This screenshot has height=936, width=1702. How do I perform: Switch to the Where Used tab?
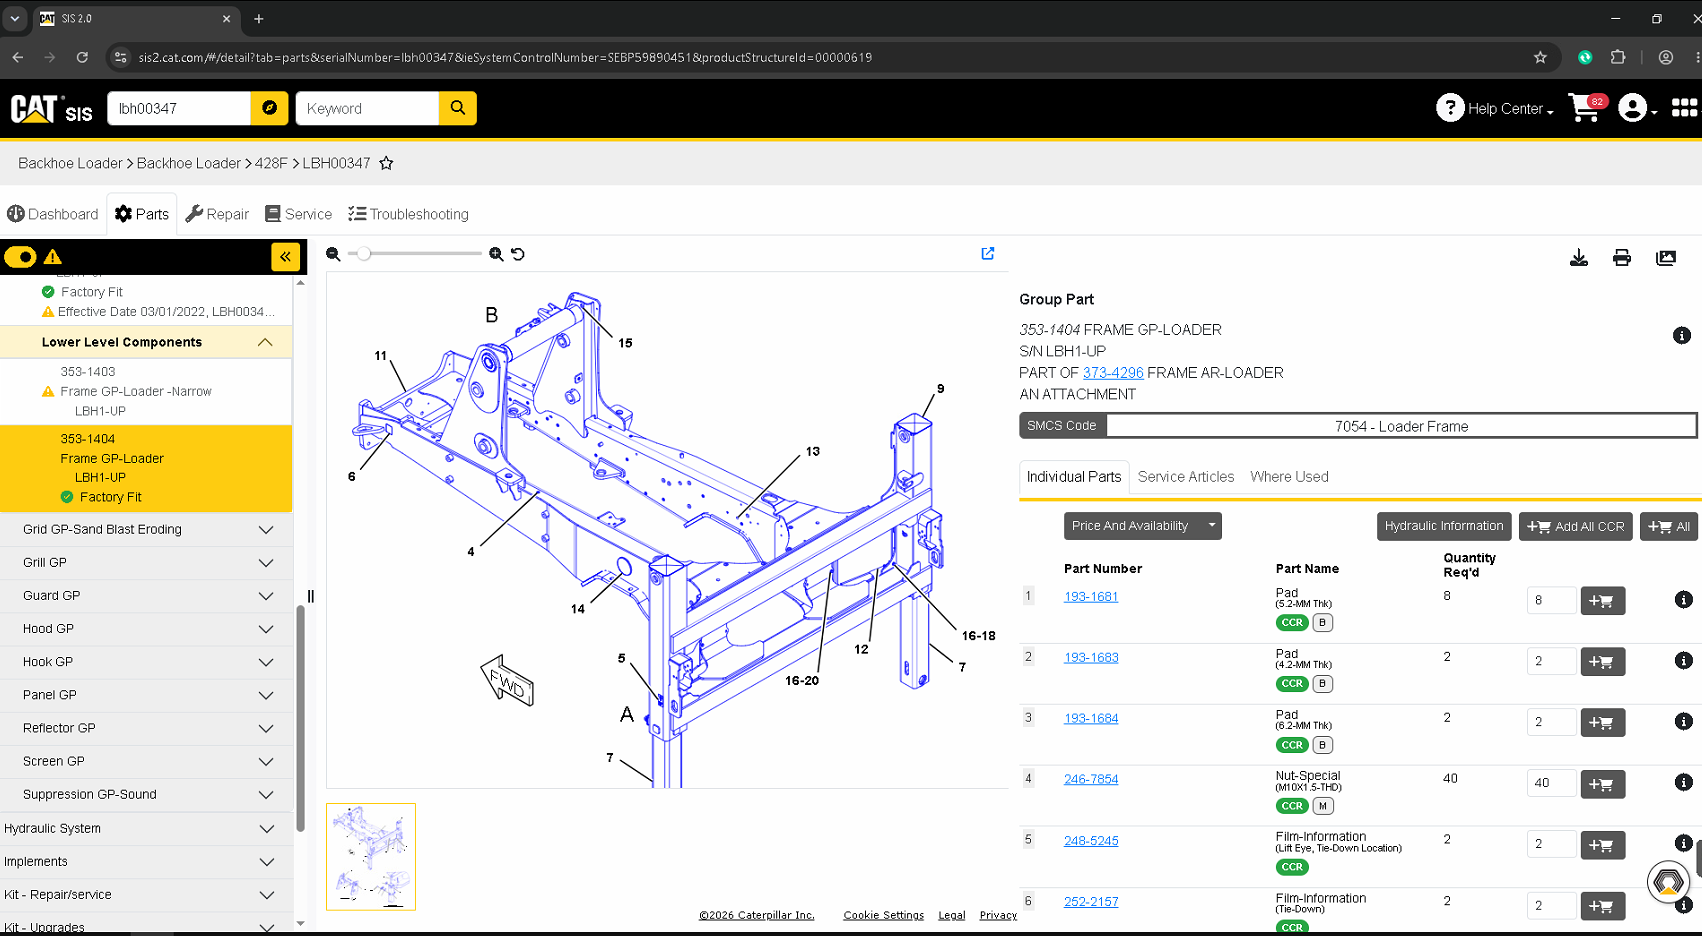pos(1289,477)
